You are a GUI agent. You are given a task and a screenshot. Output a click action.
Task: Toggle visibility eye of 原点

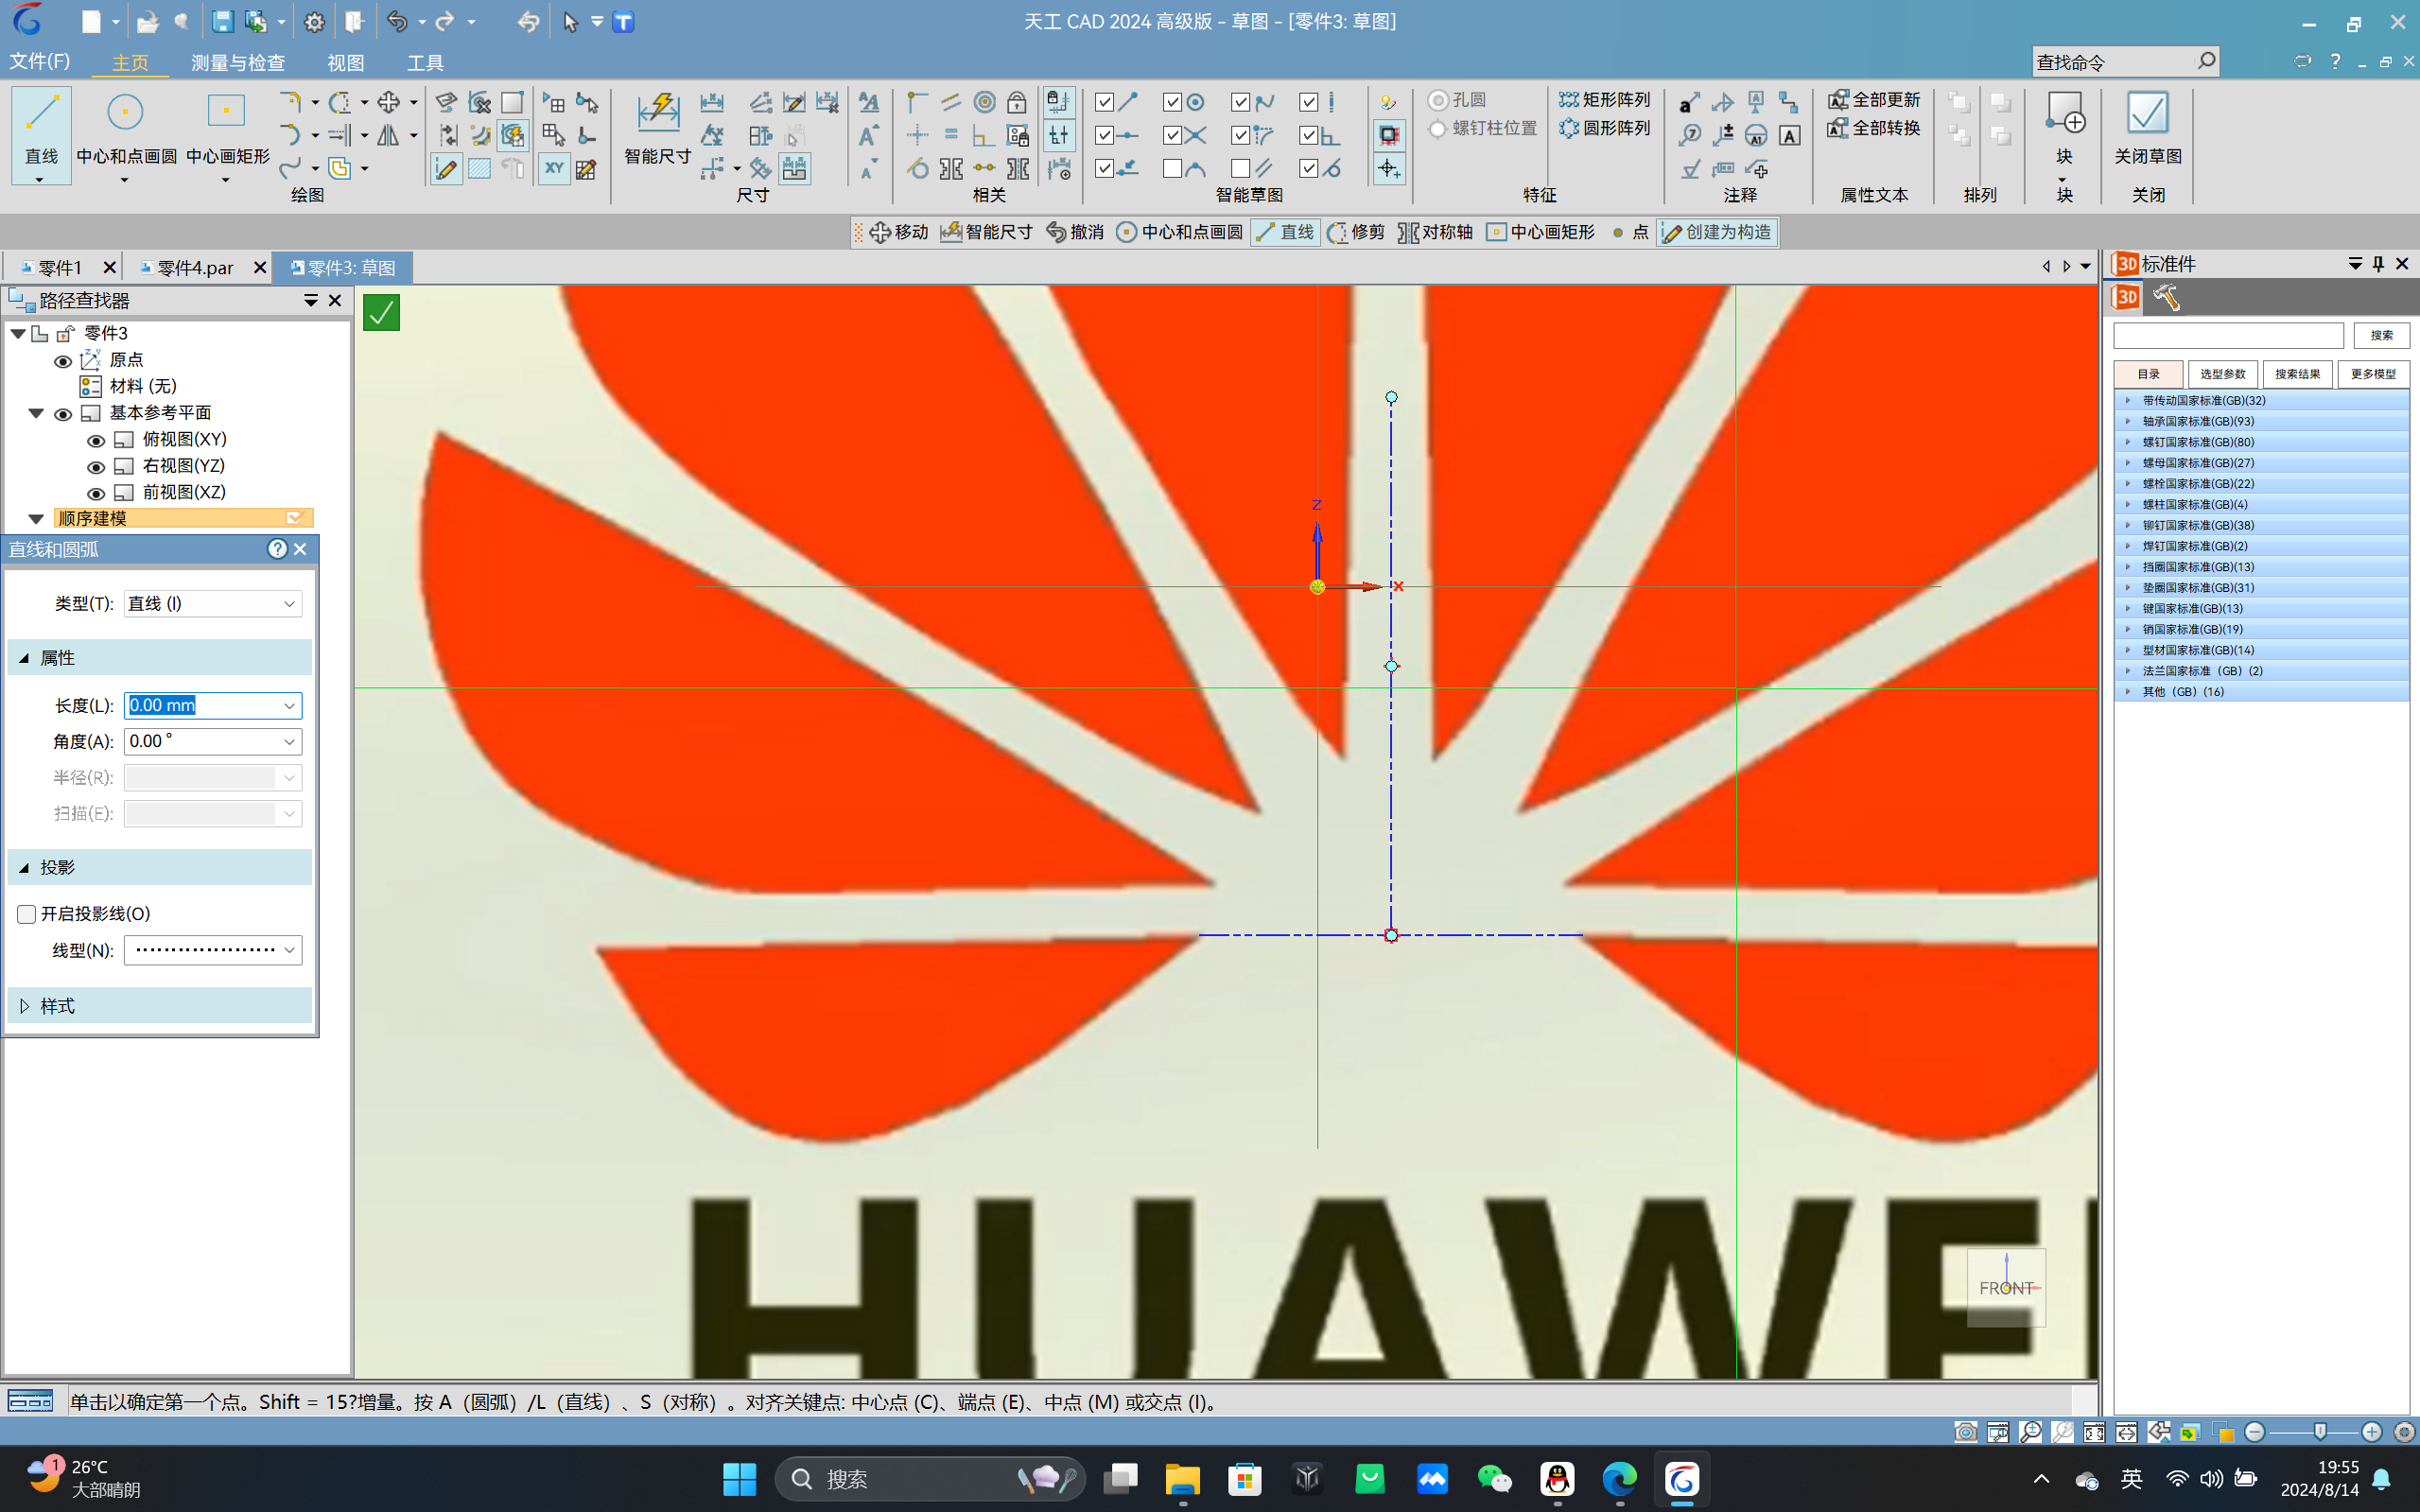62,361
